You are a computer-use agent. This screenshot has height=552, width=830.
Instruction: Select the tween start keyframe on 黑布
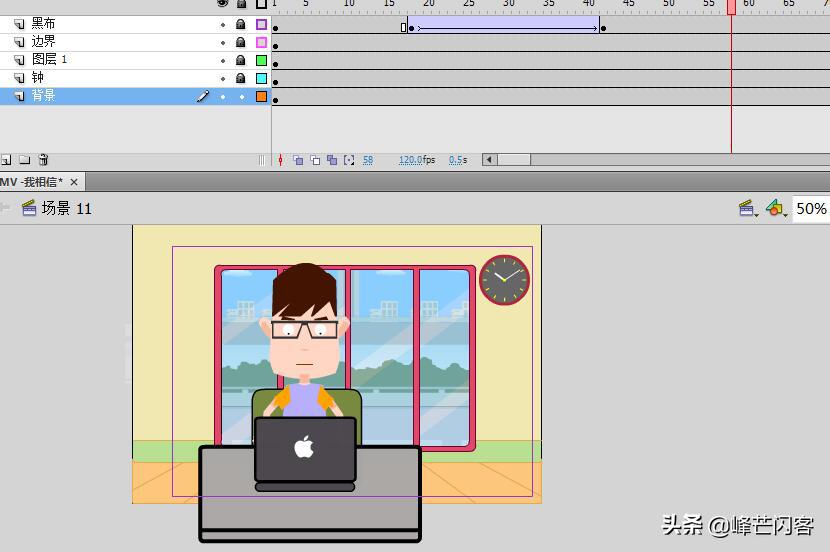click(x=411, y=28)
